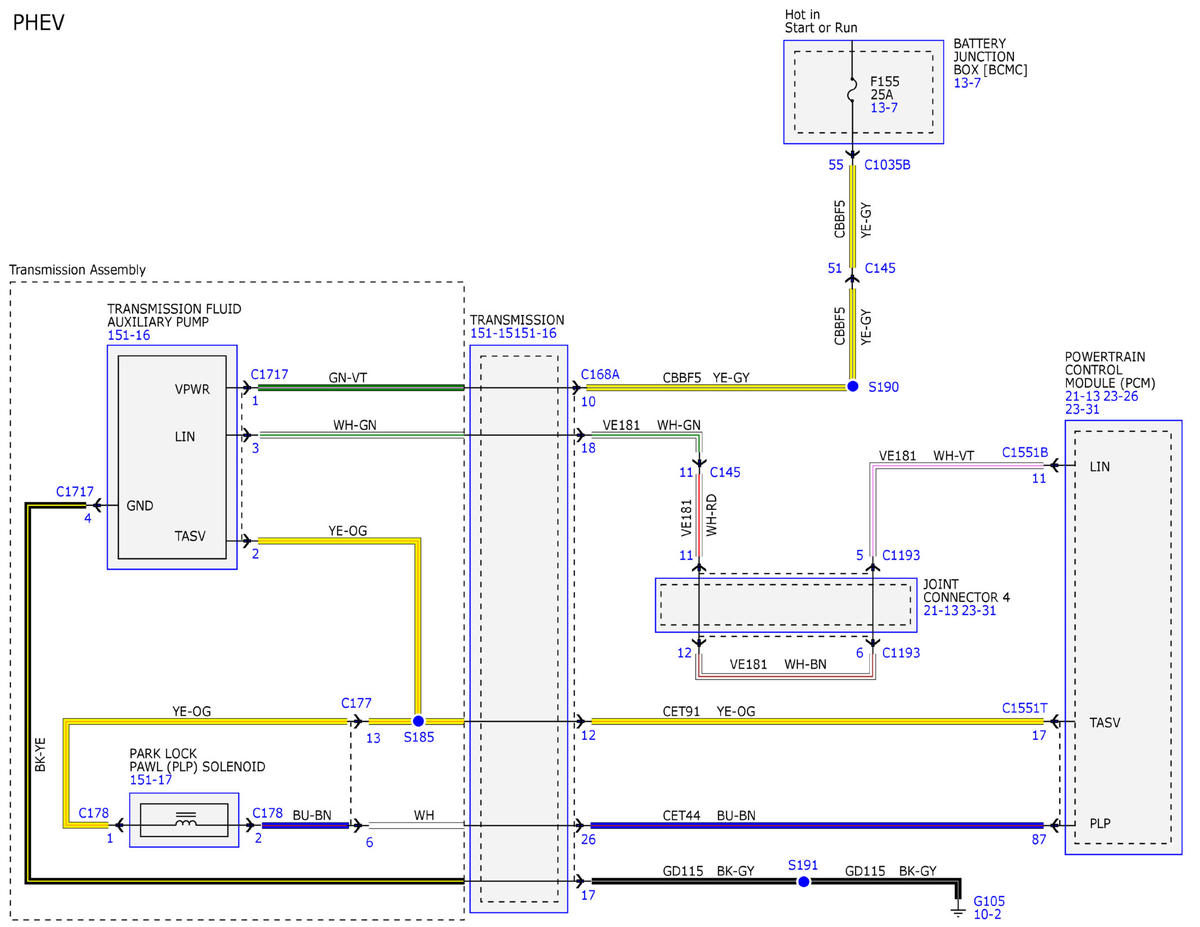Click the S190 splice dot
This screenshot has width=1200, height=927.
852,386
